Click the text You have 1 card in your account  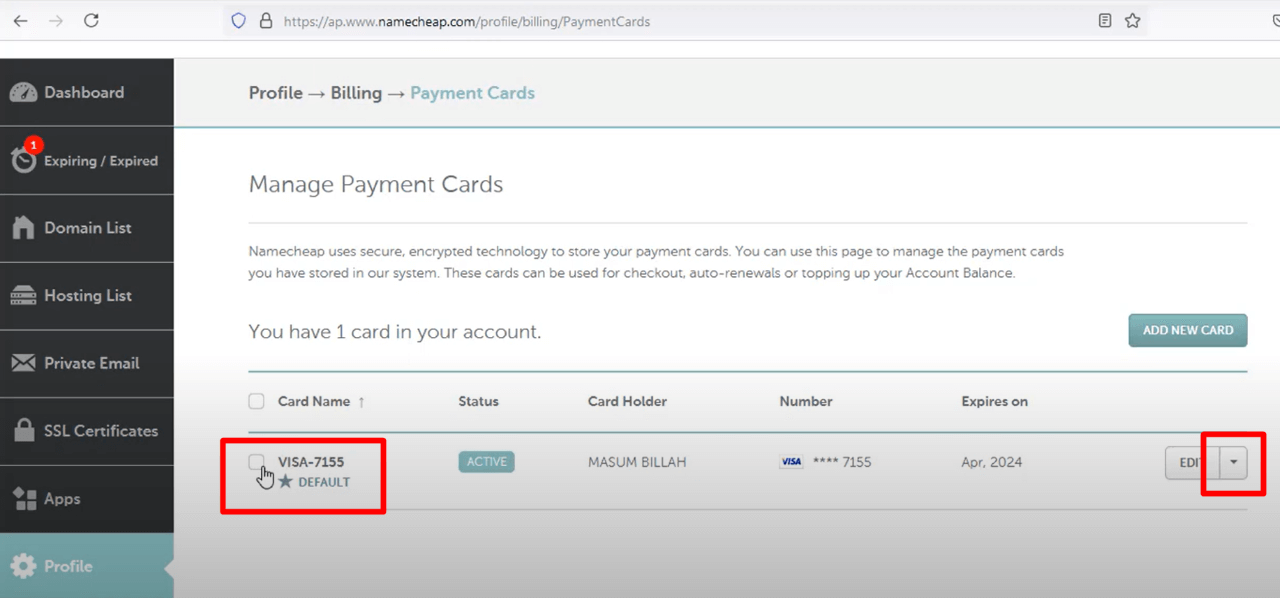(395, 331)
